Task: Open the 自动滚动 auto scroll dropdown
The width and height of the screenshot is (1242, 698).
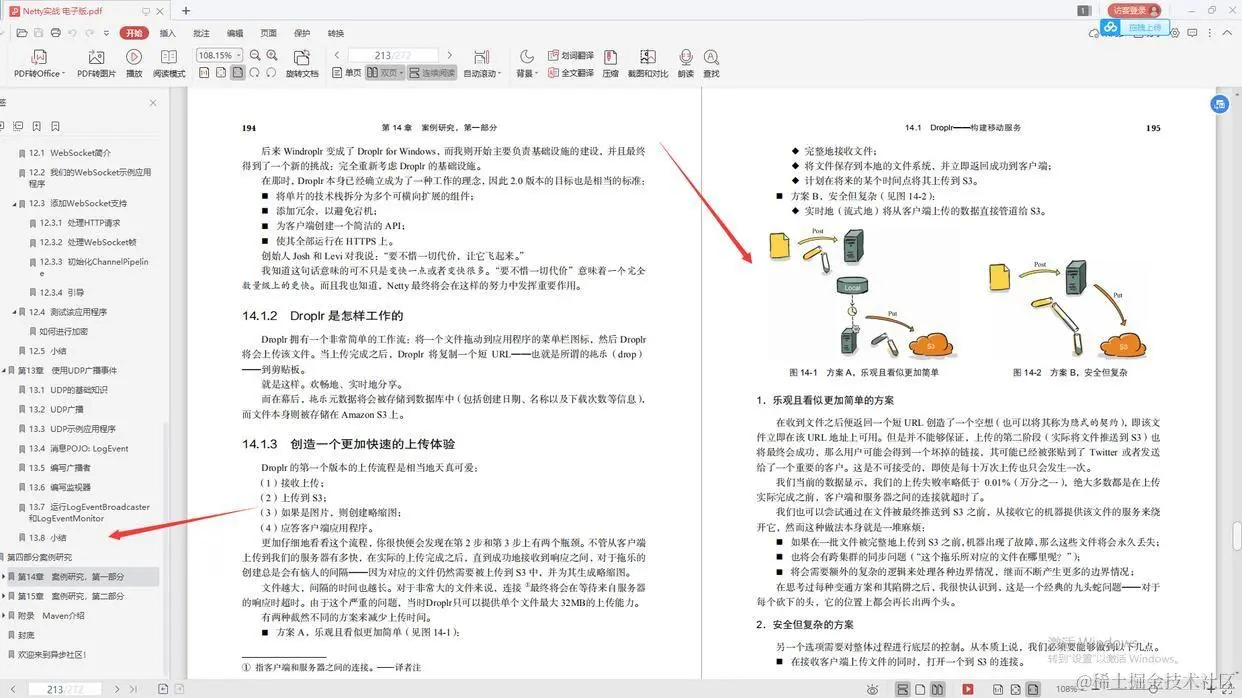Action: pos(483,64)
